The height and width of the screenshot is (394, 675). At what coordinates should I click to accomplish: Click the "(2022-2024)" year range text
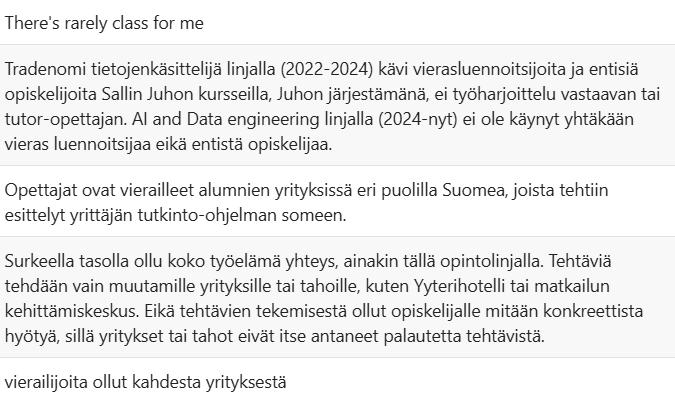click(x=327, y=69)
